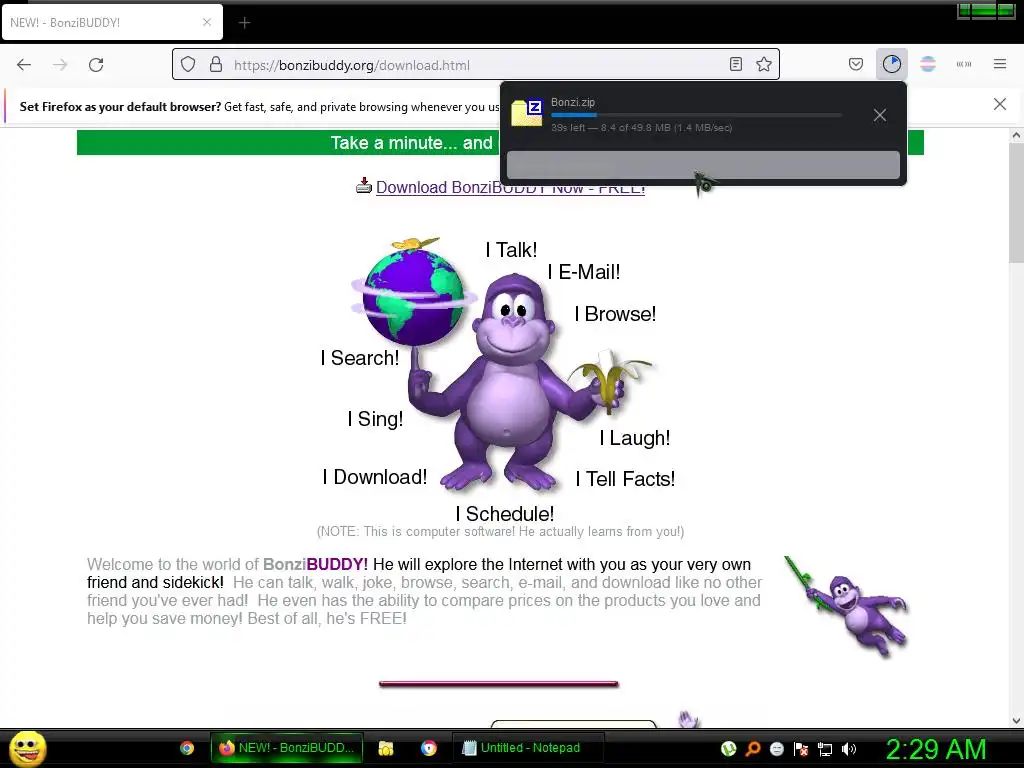
Task: Click the flag with red X tray icon
Action: pos(801,749)
